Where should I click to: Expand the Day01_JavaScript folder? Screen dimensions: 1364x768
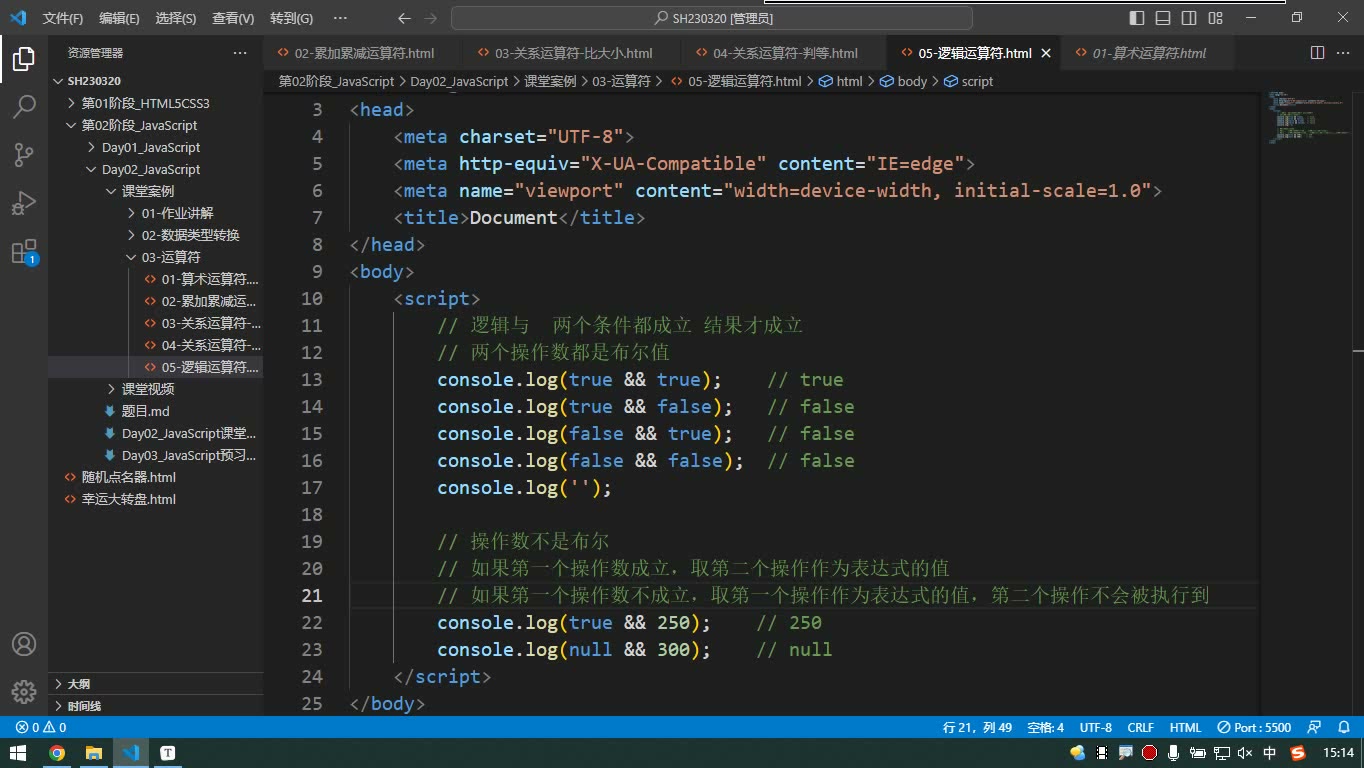151,147
